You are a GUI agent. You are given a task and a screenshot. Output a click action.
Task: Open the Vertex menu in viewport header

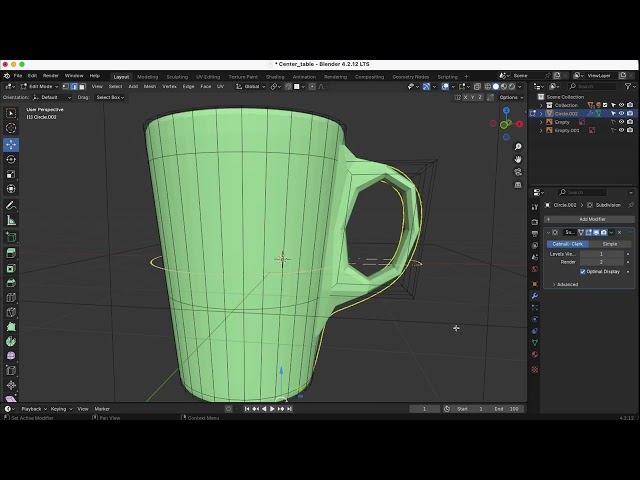[169, 87]
